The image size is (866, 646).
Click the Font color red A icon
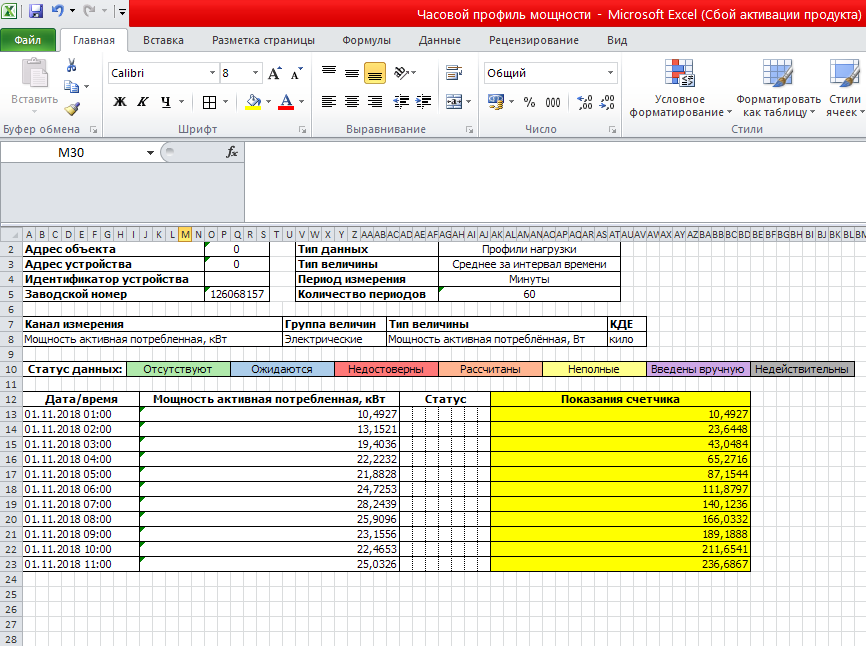click(x=286, y=102)
